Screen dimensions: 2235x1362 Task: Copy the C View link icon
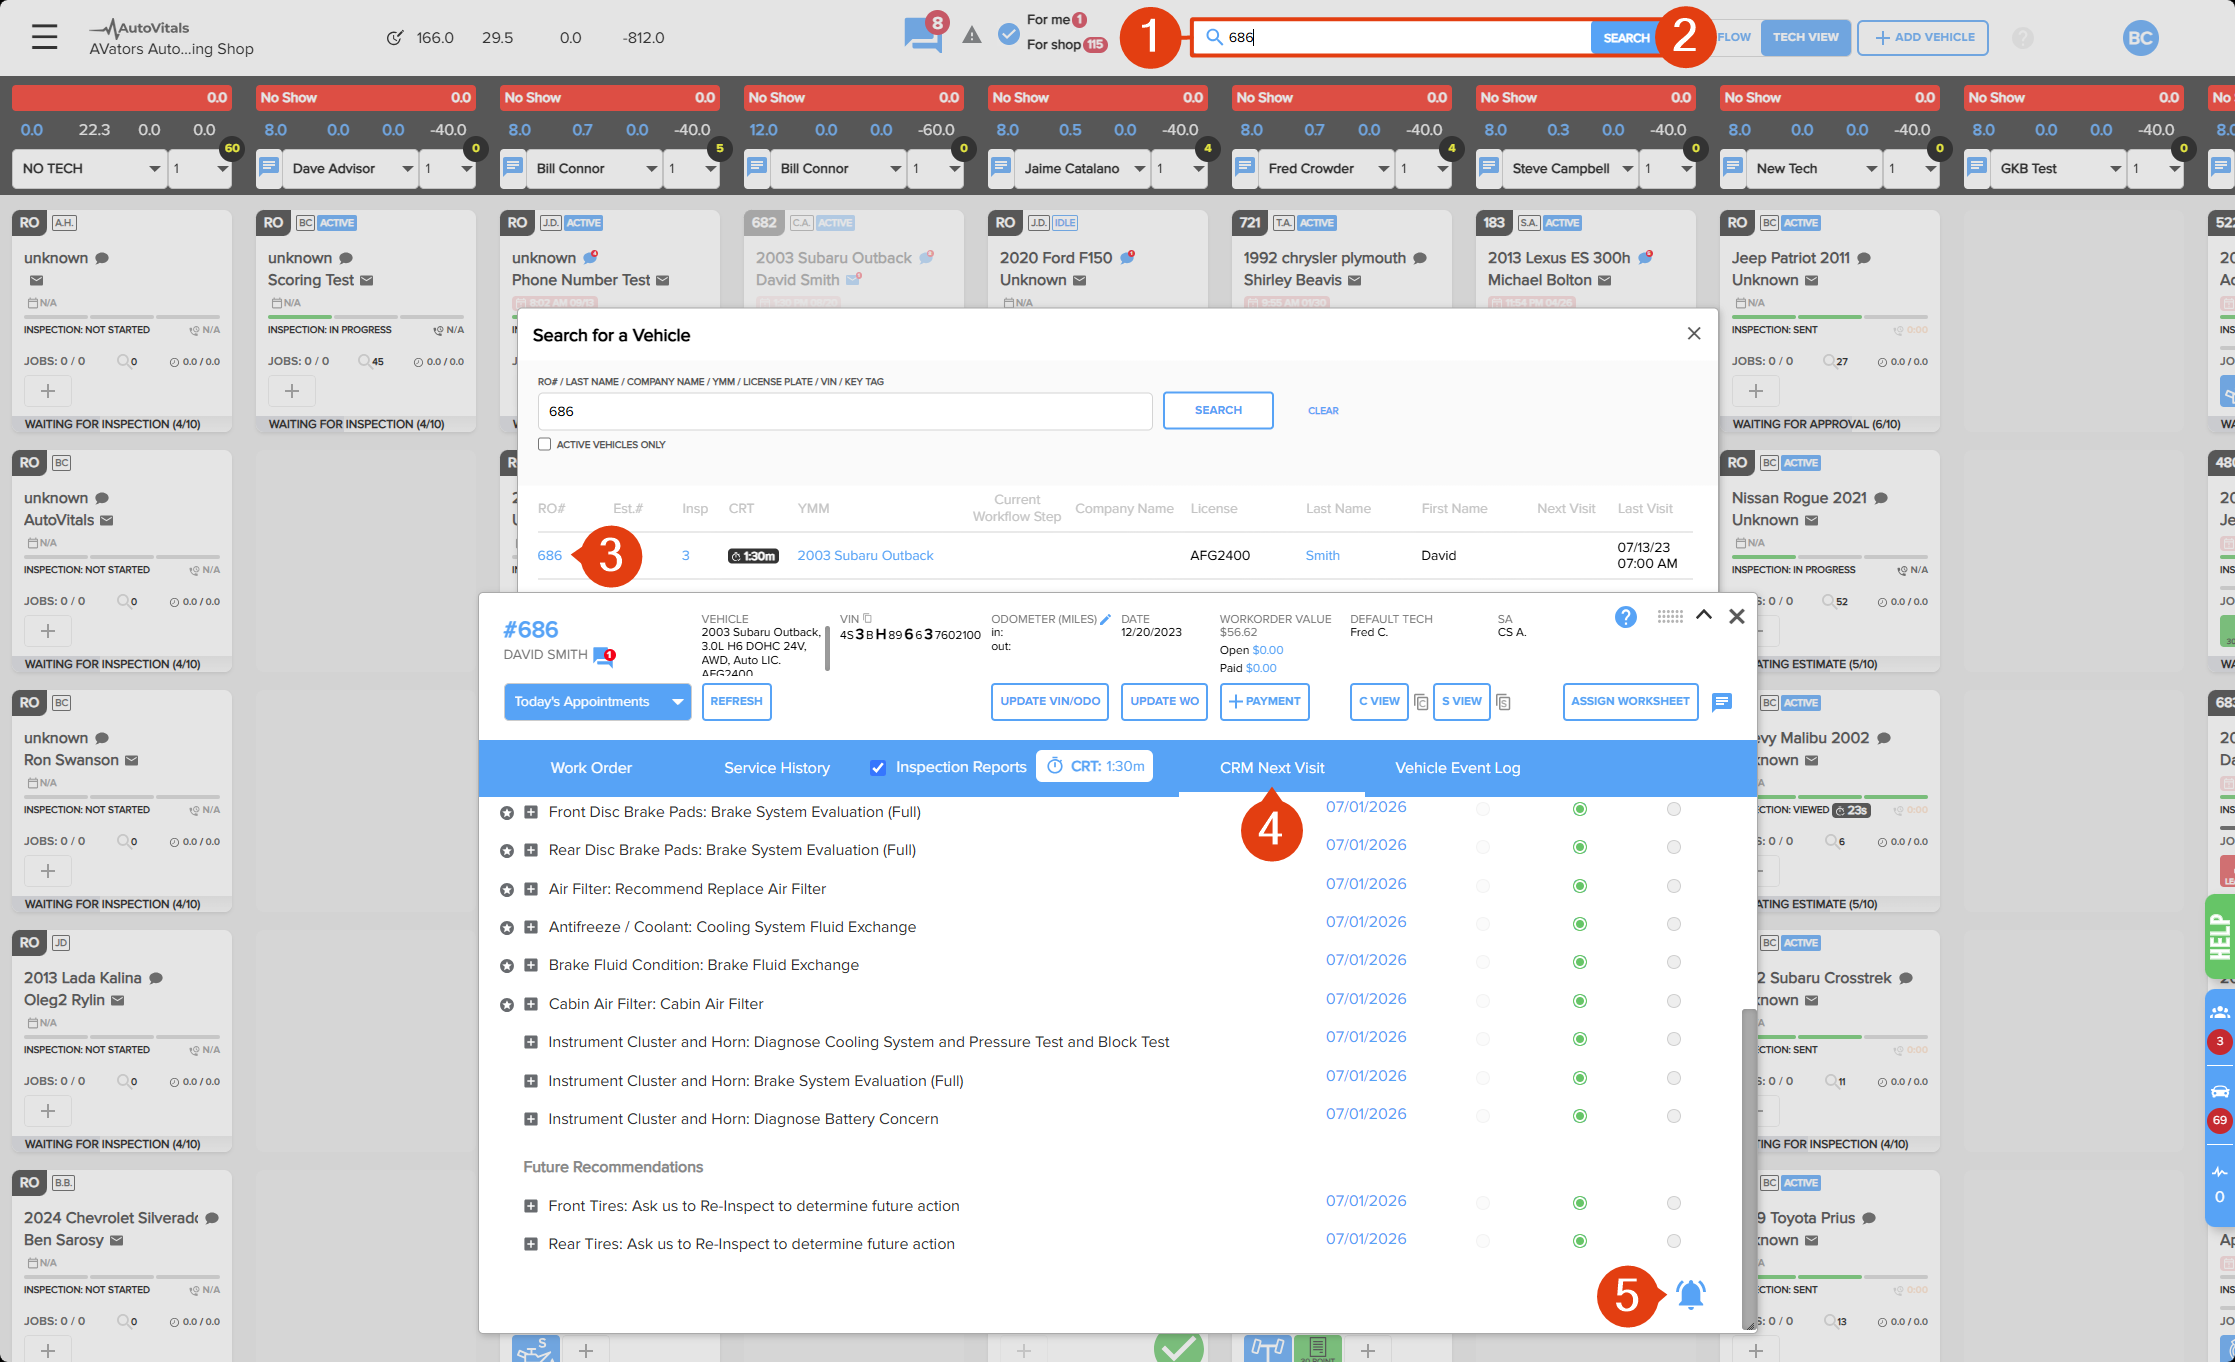tap(1420, 702)
